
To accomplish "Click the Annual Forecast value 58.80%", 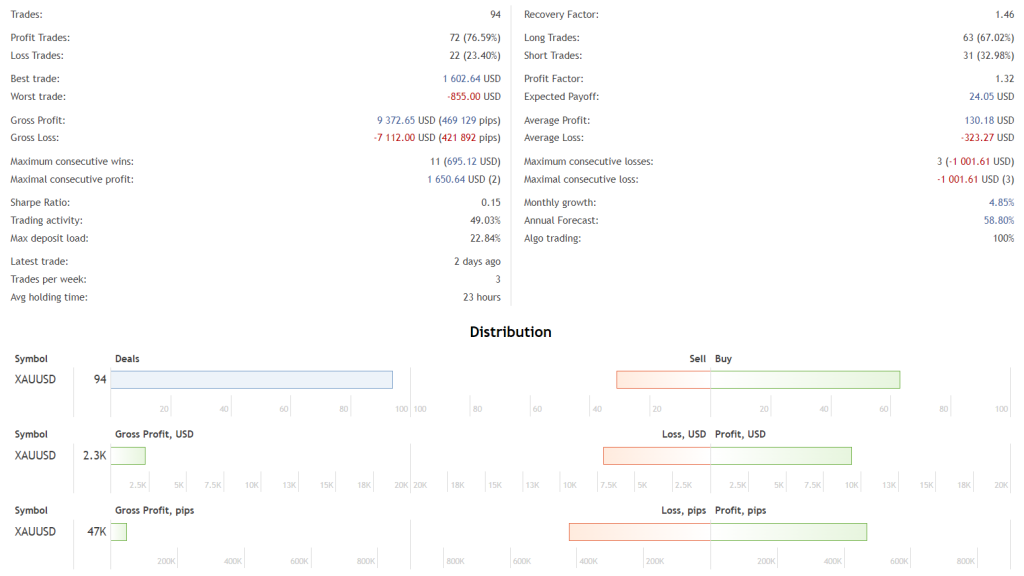I will (x=999, y=220).
